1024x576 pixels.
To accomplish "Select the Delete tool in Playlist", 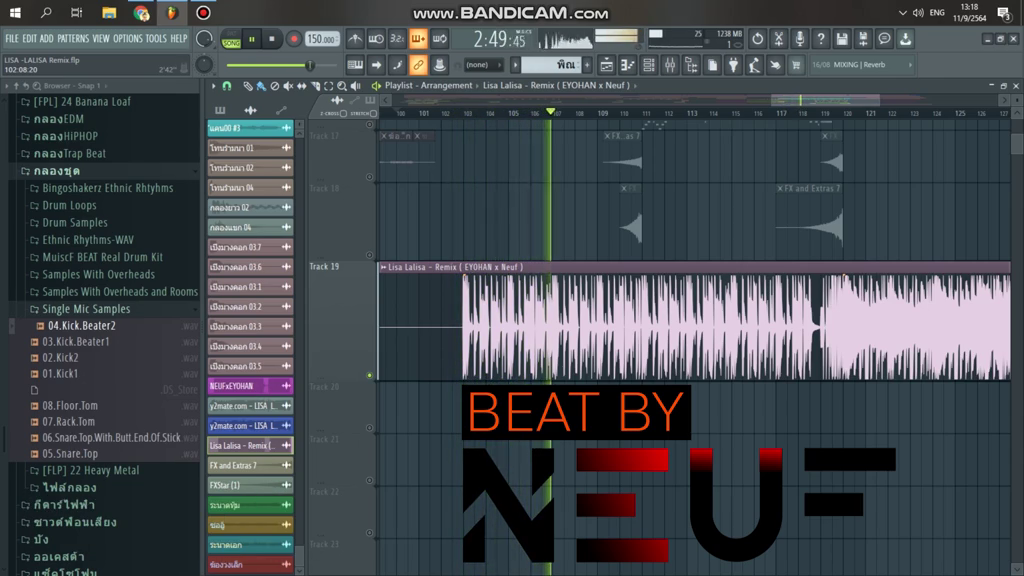I will (x=274, y=86).
